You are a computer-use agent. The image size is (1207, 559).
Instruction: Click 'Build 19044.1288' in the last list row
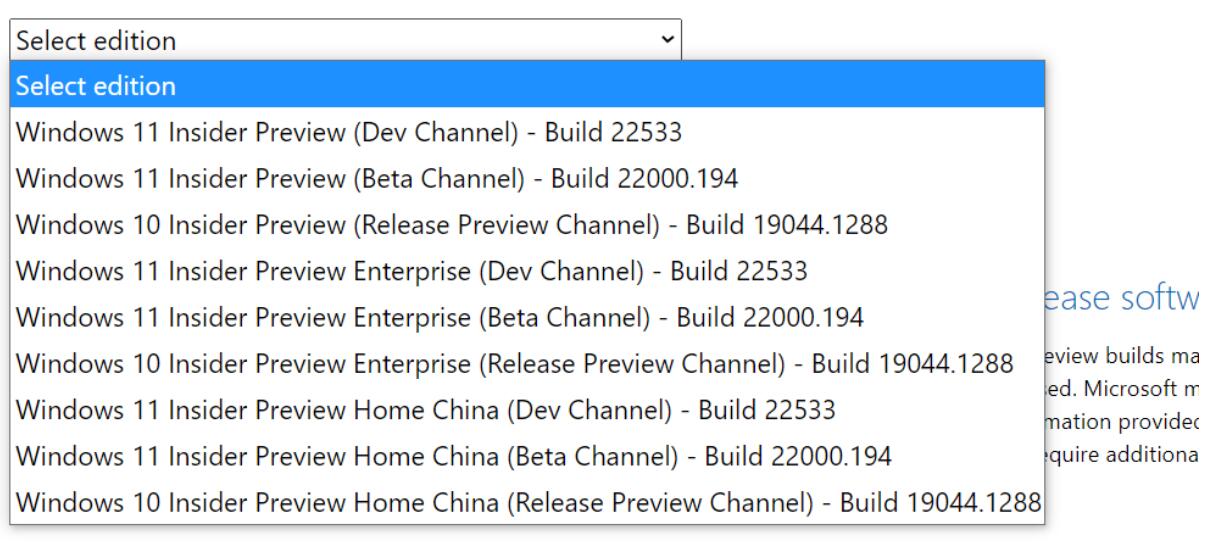(x=940, y=502)
